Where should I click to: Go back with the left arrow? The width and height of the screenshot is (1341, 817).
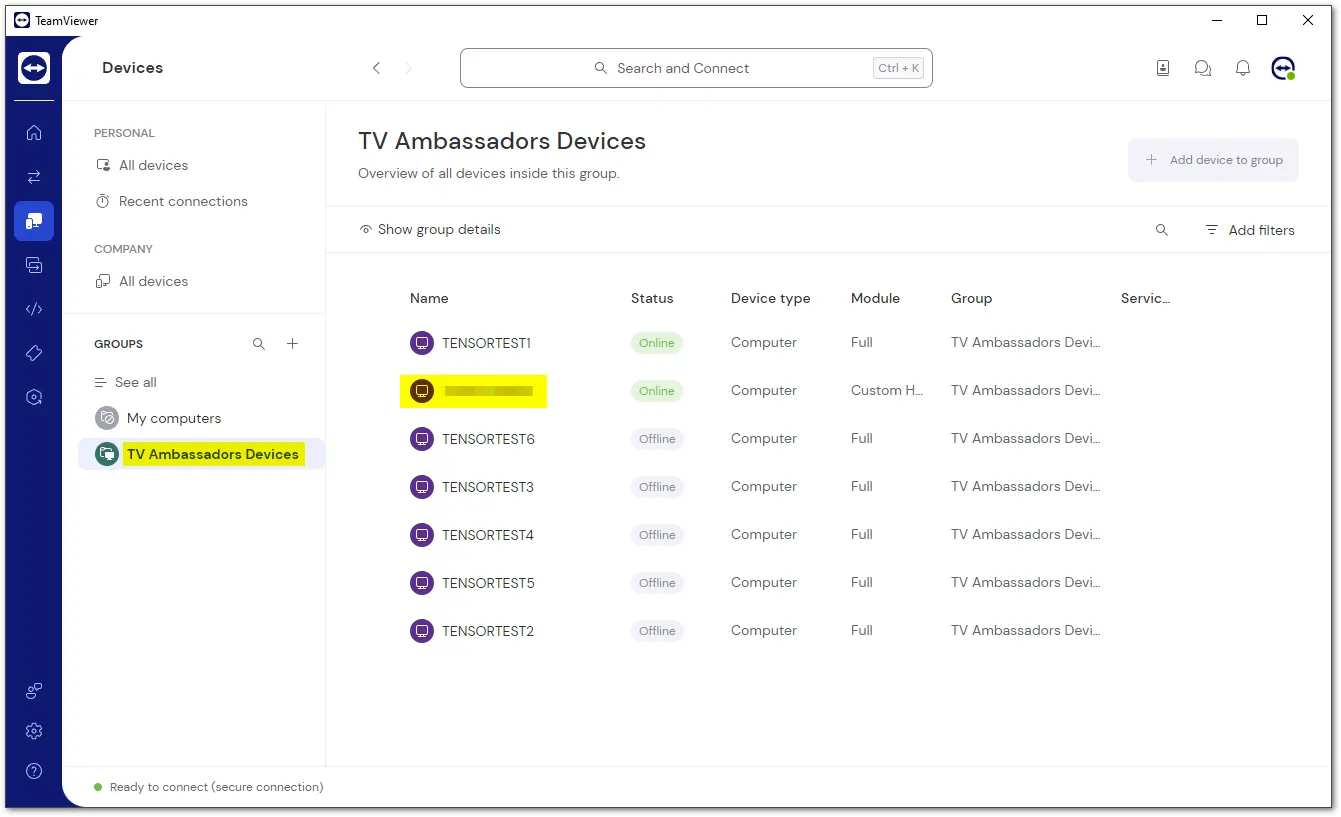click(x=376, y=68)
